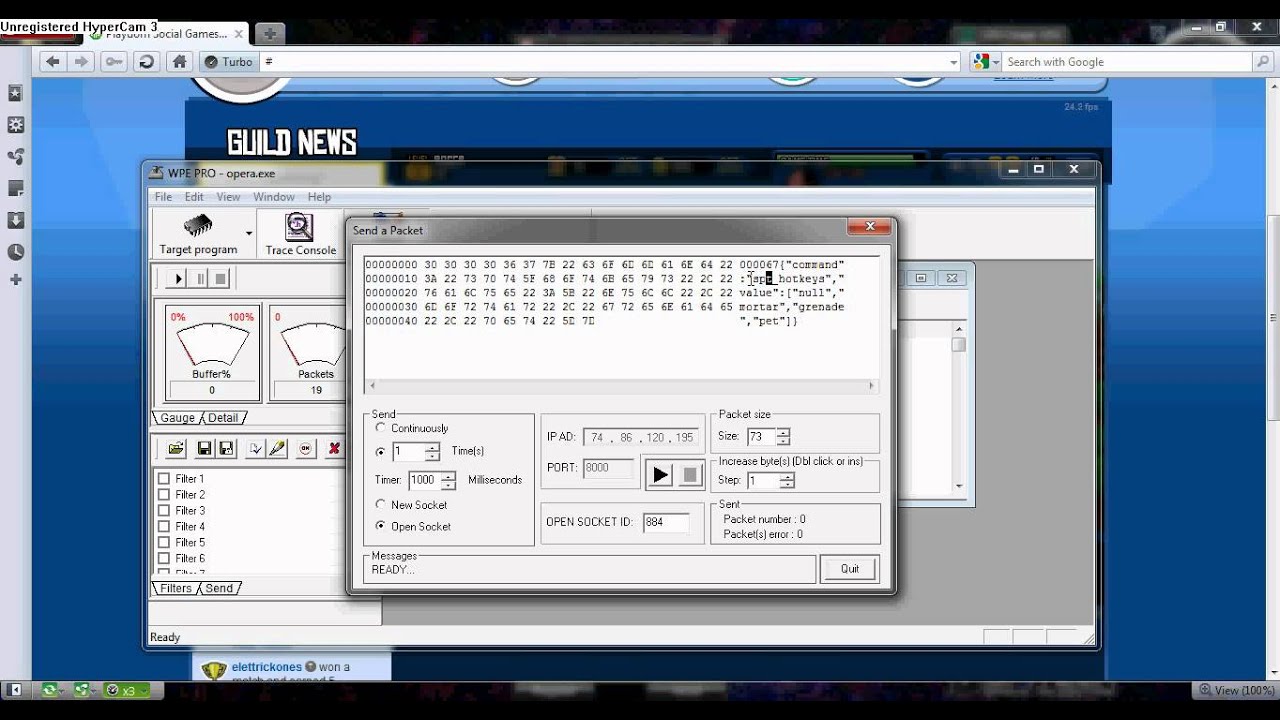This screenshot has height=720, width=1280.
Task: Select the Continuously radio button
Action: (380, 428)
